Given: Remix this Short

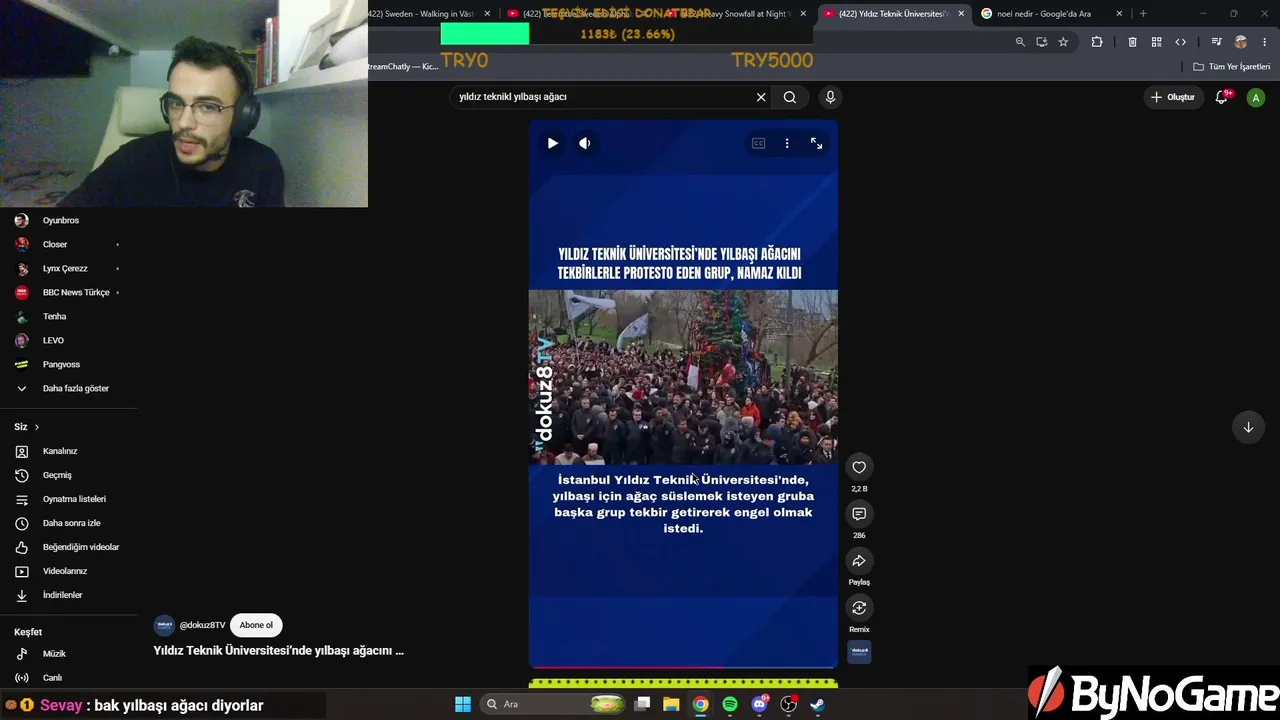Looking at the screenshot, I should tap(859, 608).
